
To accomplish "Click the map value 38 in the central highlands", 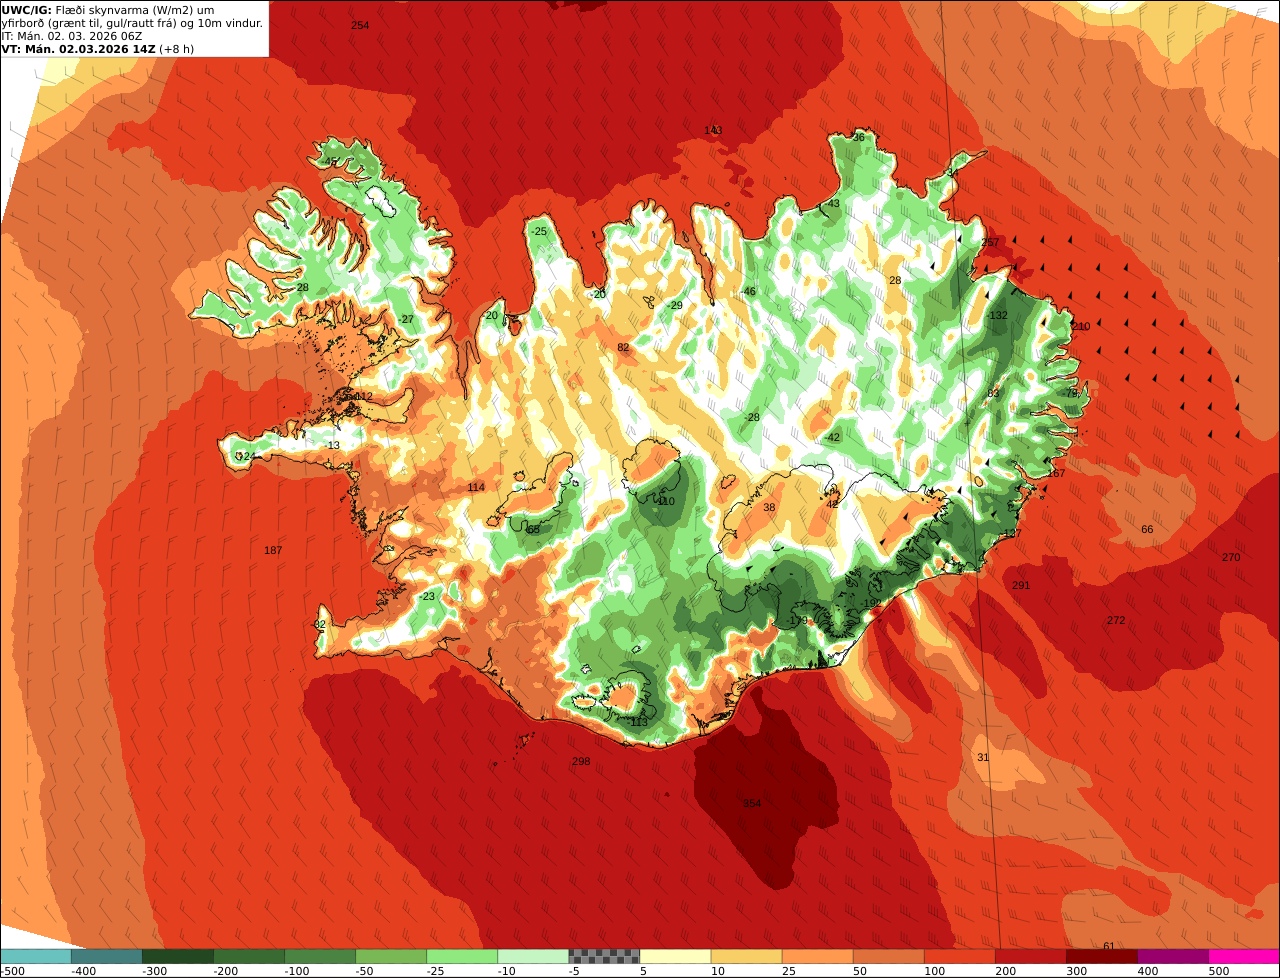I will tap(769, 508).
